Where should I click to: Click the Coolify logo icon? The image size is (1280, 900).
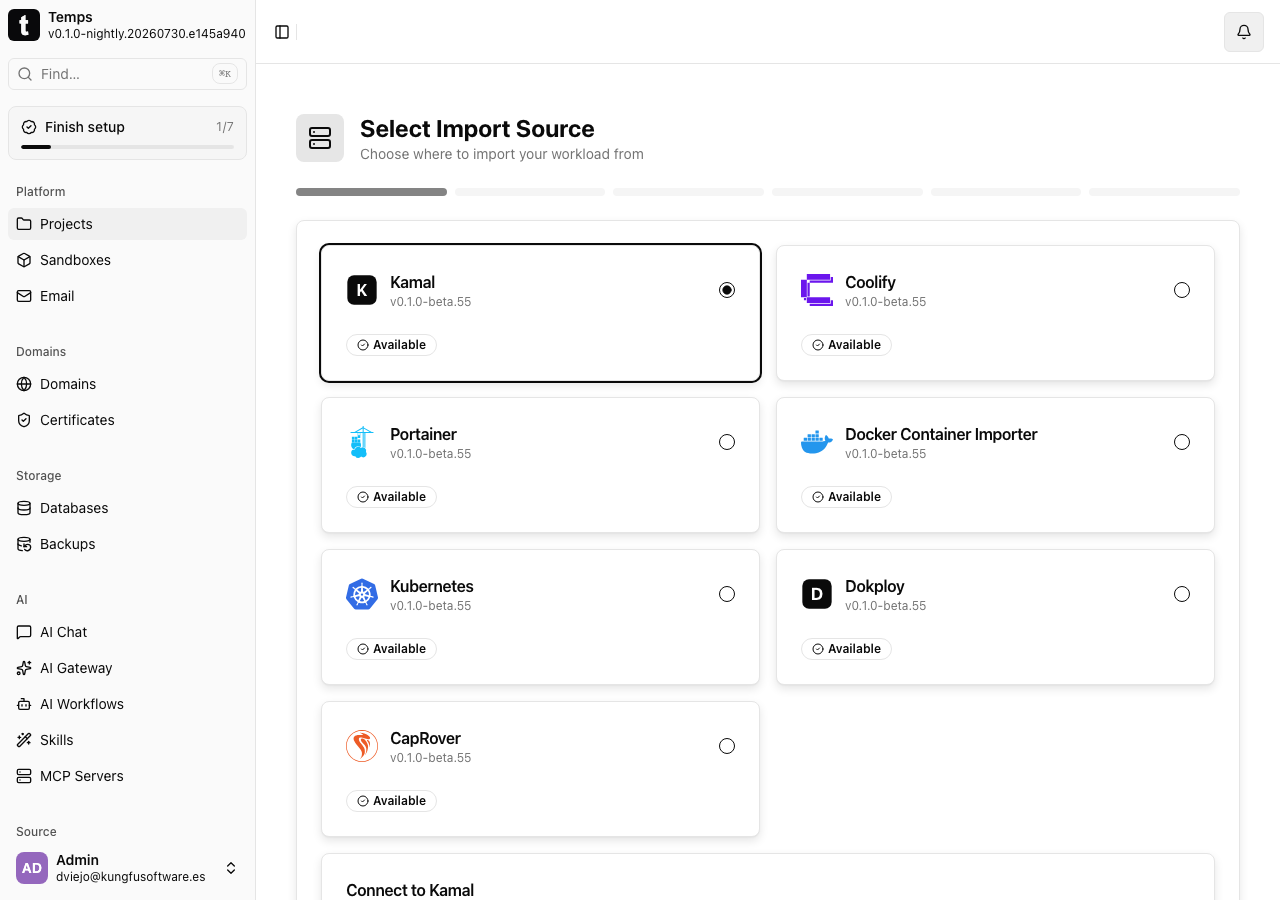817,290
